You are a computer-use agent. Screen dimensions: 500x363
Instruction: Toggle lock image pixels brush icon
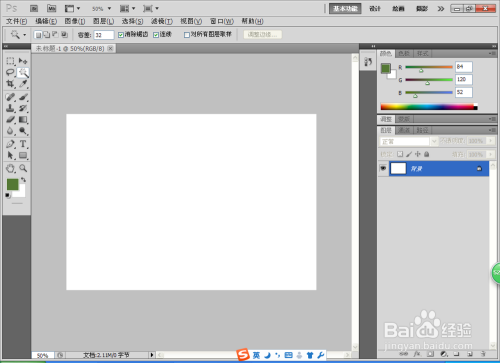(409, 154)
